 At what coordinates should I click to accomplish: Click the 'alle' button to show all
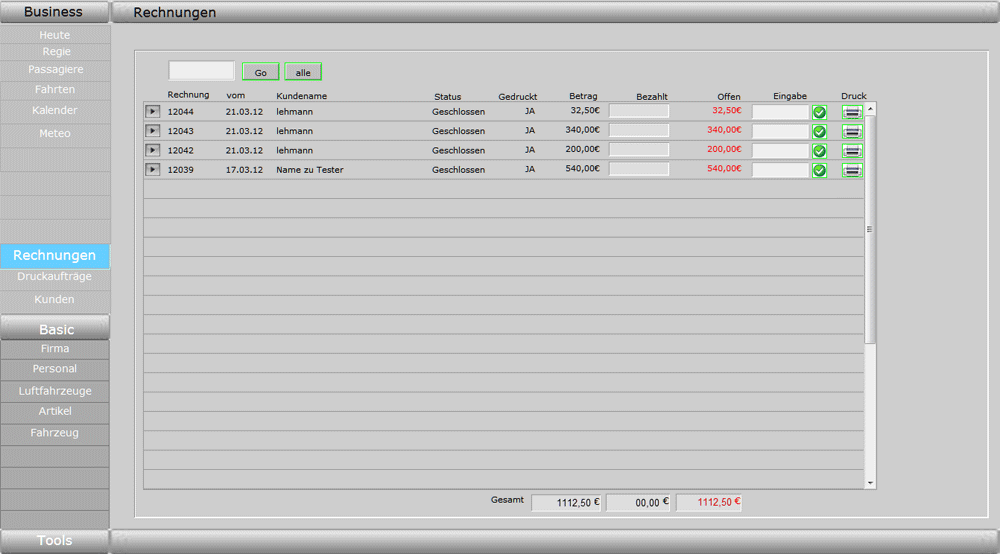coord(303,73)
